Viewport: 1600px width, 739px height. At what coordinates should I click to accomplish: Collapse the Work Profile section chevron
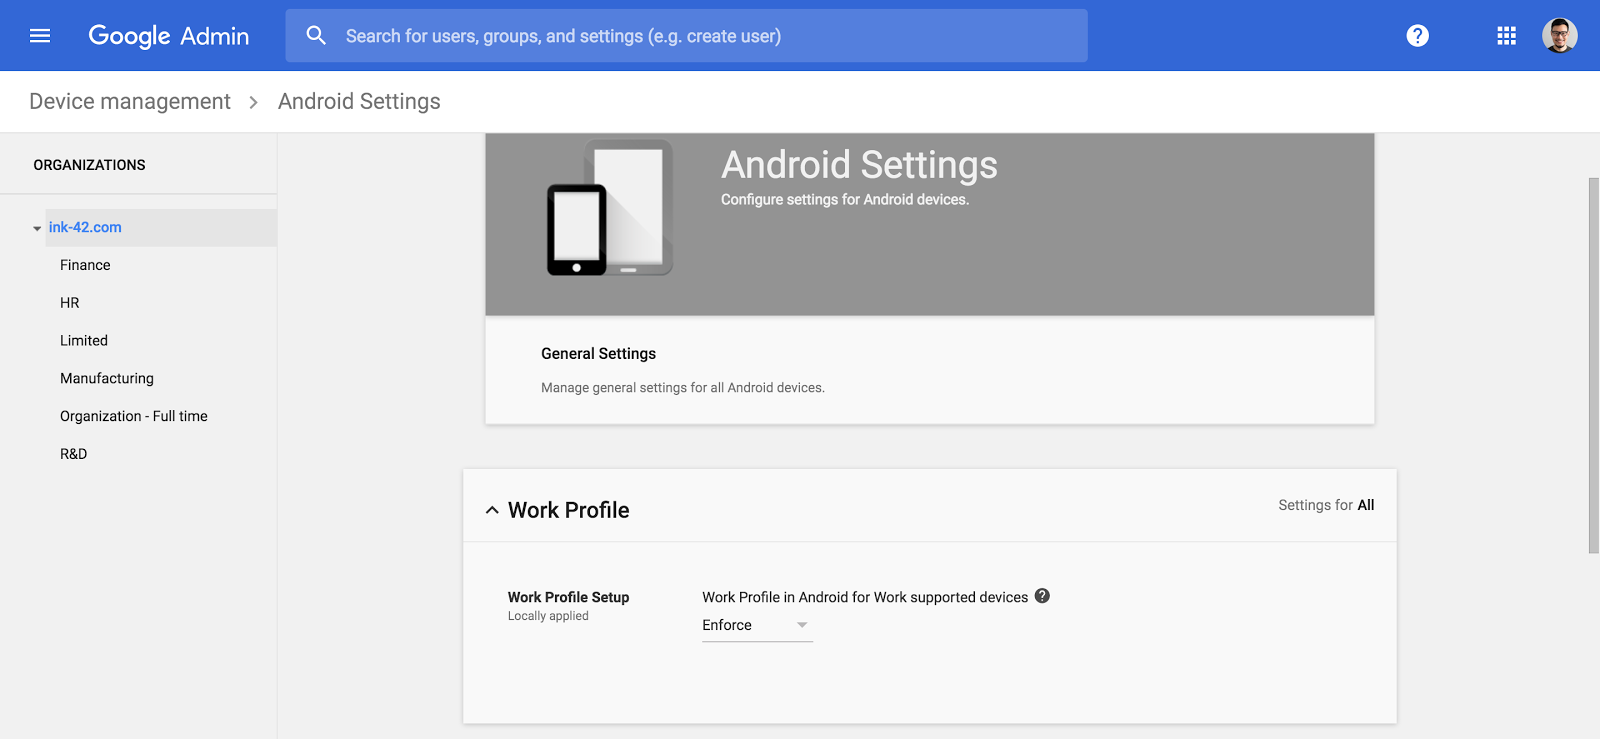point(492,510)
